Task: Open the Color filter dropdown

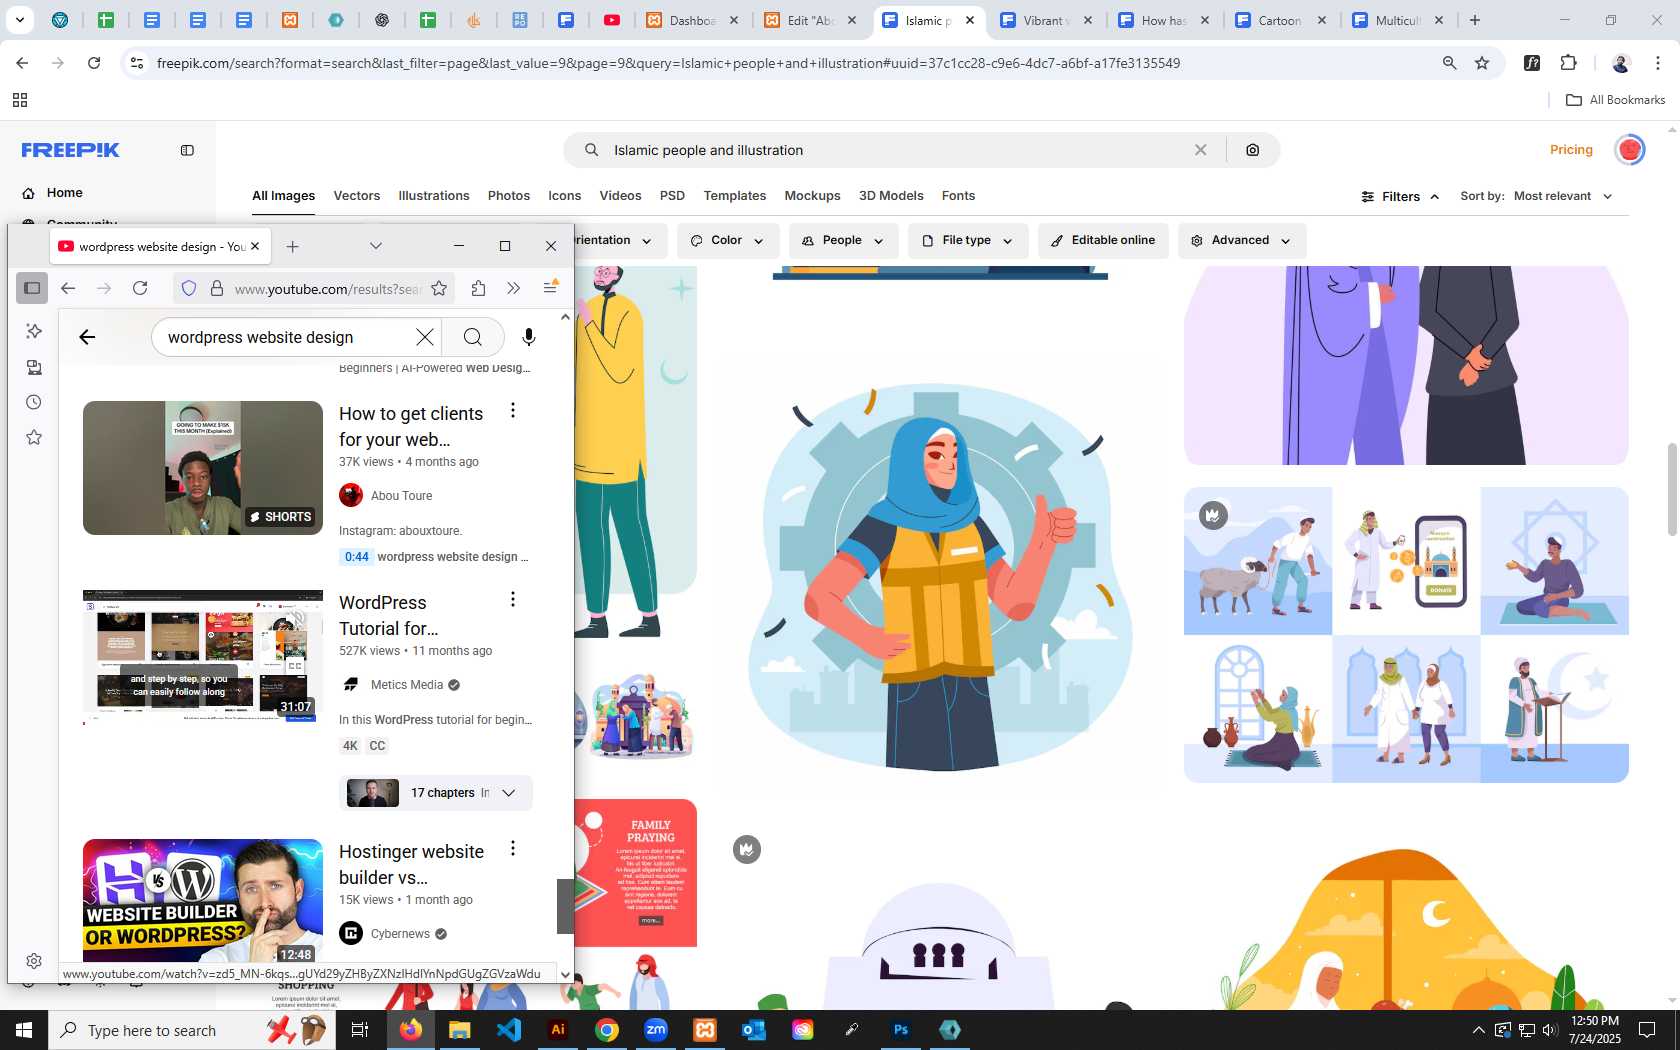Action: point(727,241)
